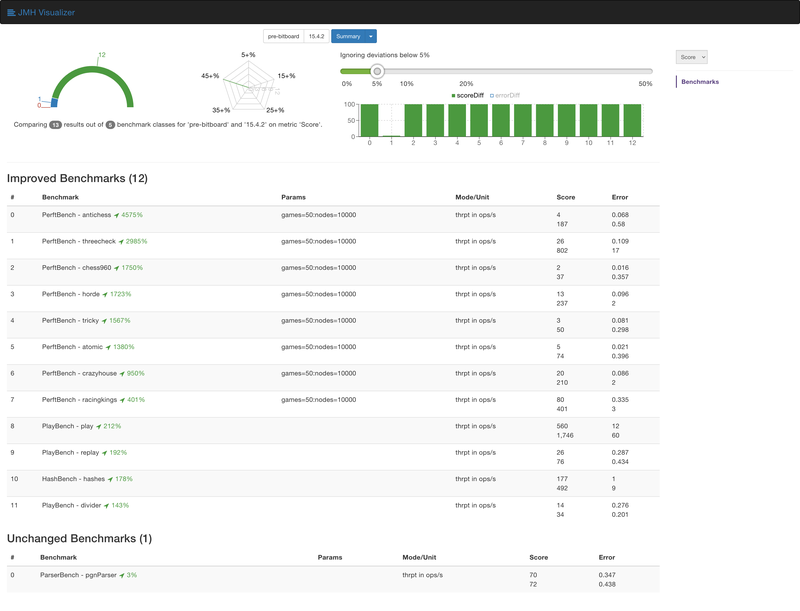Open the JMH Visualizer home link
The image size is (800, 611).
pyautogui.click(x=41, y=13)
